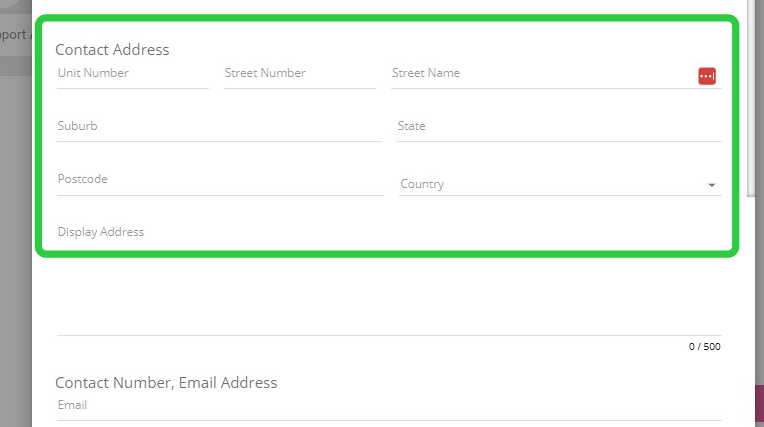Click the dialog's vertical scrollbar thumb

coord(752,100)
